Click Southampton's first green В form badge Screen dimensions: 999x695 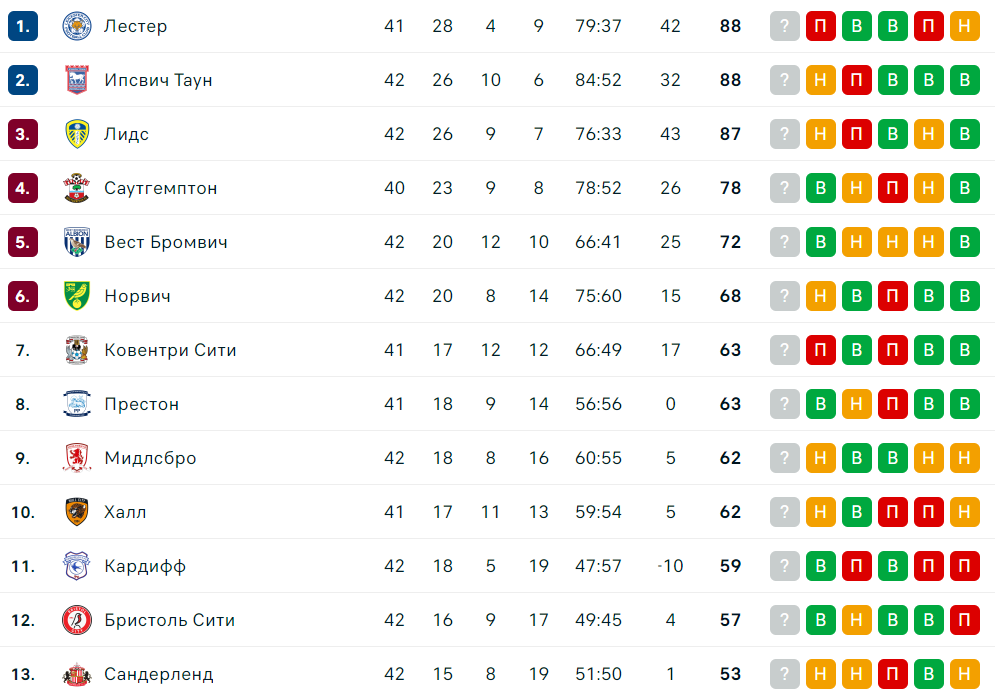821,188
